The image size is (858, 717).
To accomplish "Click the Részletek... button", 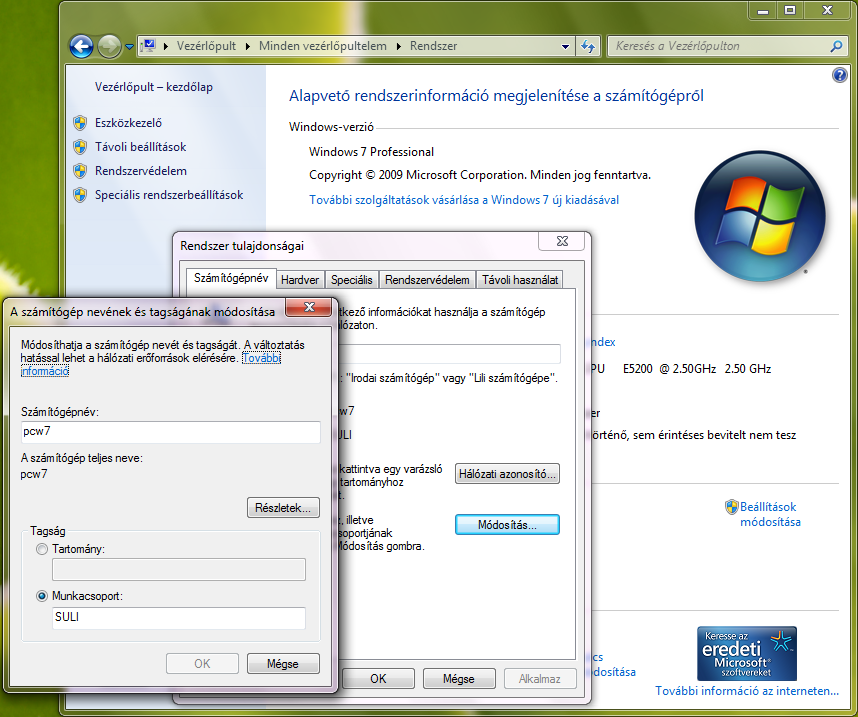I will coord(283,508).
